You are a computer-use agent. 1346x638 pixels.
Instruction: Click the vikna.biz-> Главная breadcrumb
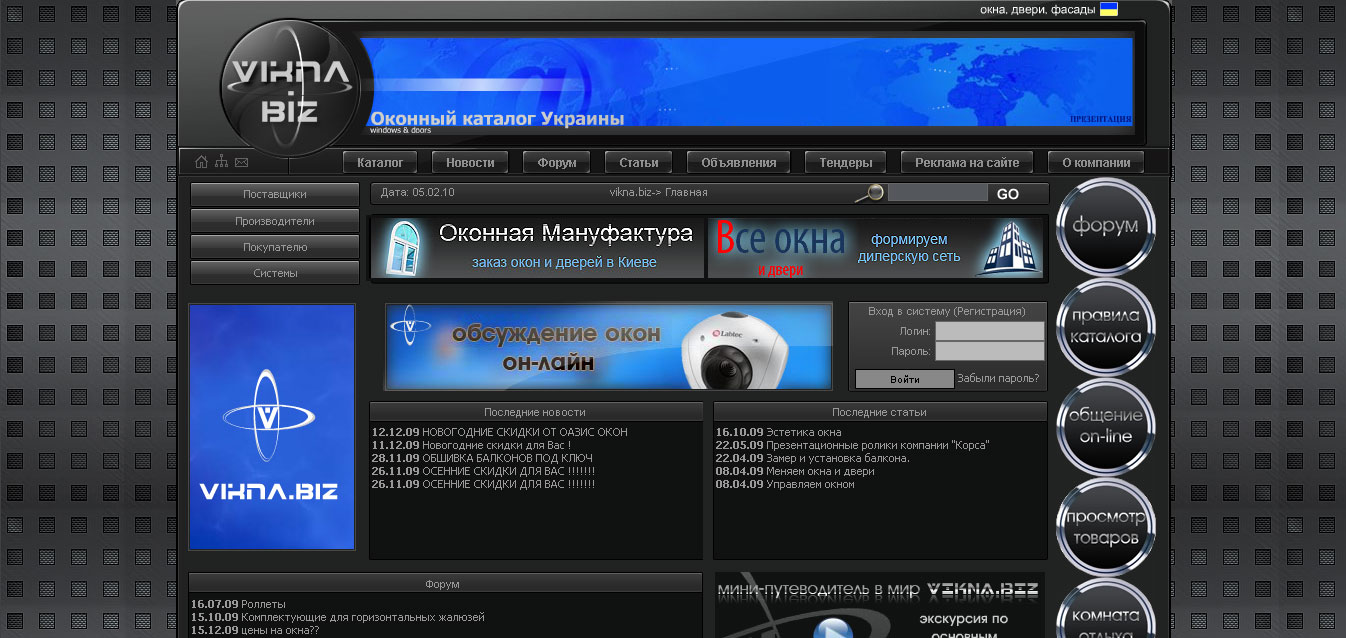pyautogui.click(x=658, y=192)
